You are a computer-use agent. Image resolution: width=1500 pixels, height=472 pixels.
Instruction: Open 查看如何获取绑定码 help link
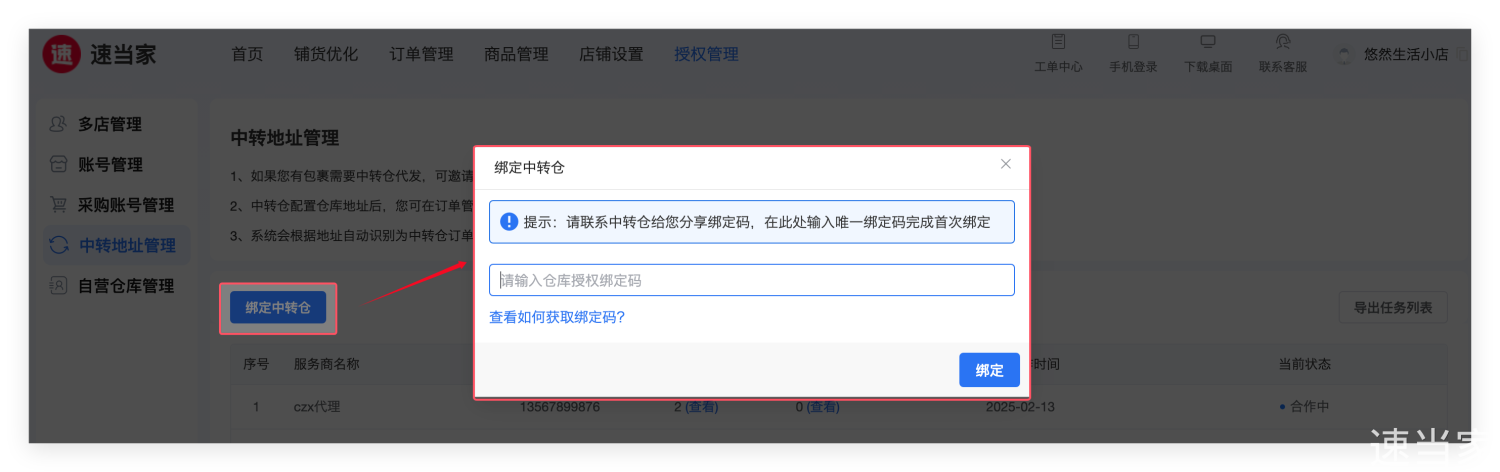coord(557,317)
